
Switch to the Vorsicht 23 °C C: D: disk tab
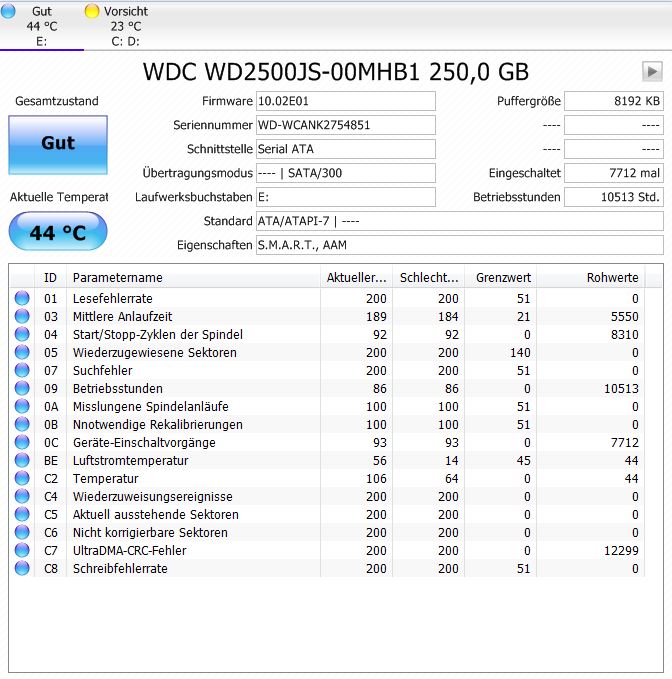(x=126, y=26)
